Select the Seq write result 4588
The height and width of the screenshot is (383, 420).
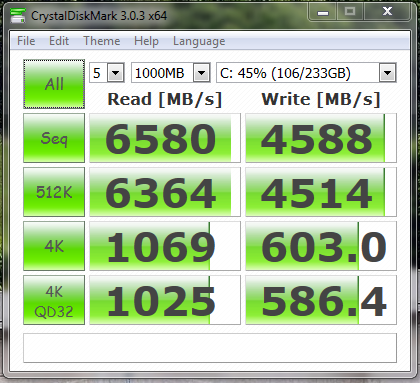pos(321,138)
